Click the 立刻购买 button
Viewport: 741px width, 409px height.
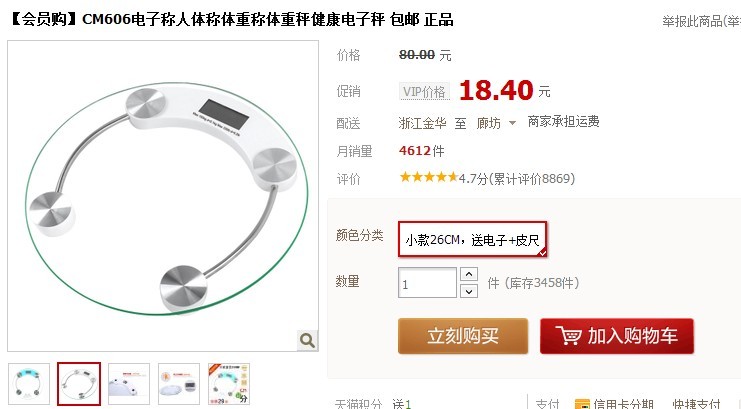tap(463, 336)
